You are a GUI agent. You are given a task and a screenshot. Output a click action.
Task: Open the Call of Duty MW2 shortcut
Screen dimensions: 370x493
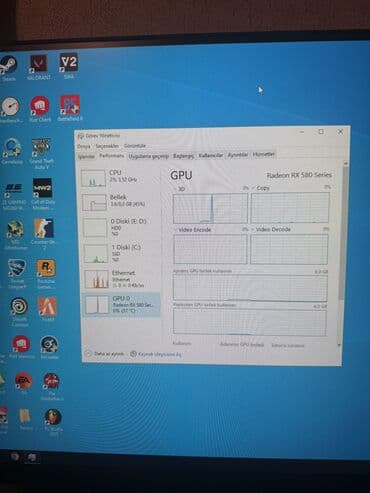click(42, 194)
